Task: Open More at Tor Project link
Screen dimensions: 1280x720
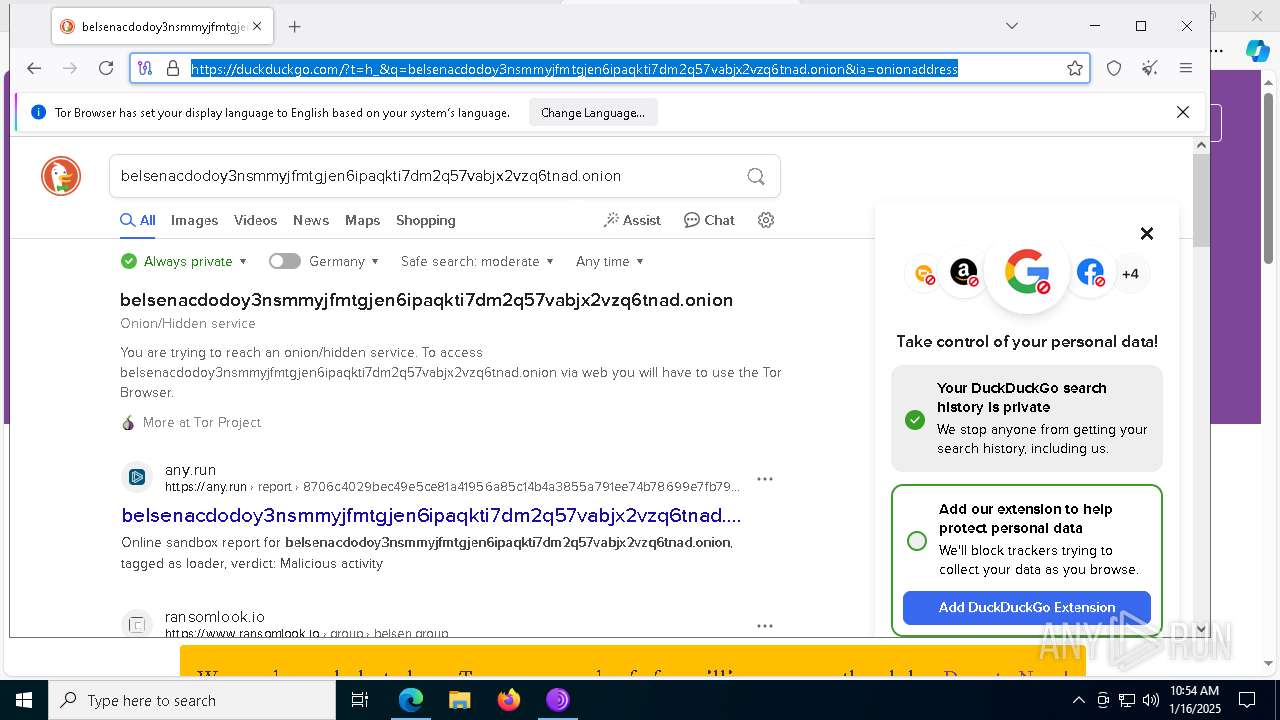Action: pyautogui.click(x=201, y=422)
